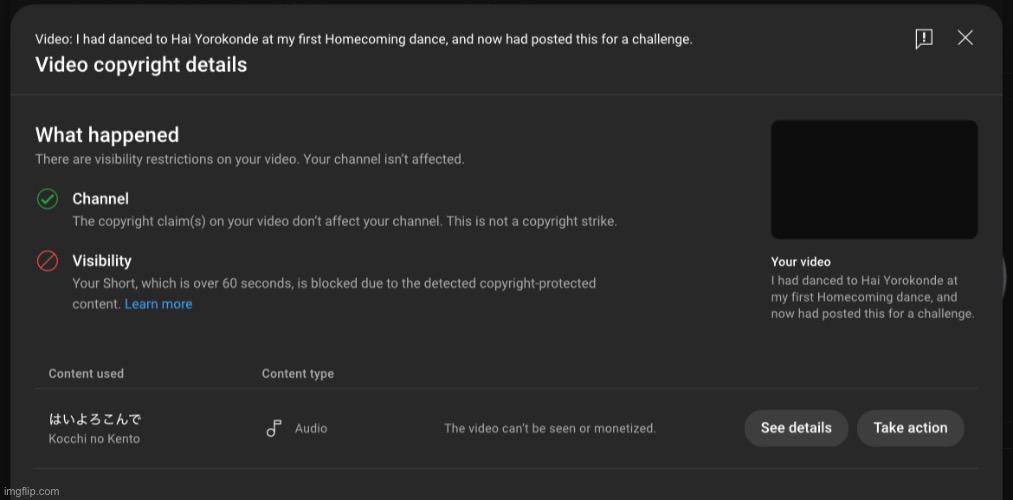Click the Visibility section title
The height and width of the screenshot is (500, 1013).
[101, 261]
